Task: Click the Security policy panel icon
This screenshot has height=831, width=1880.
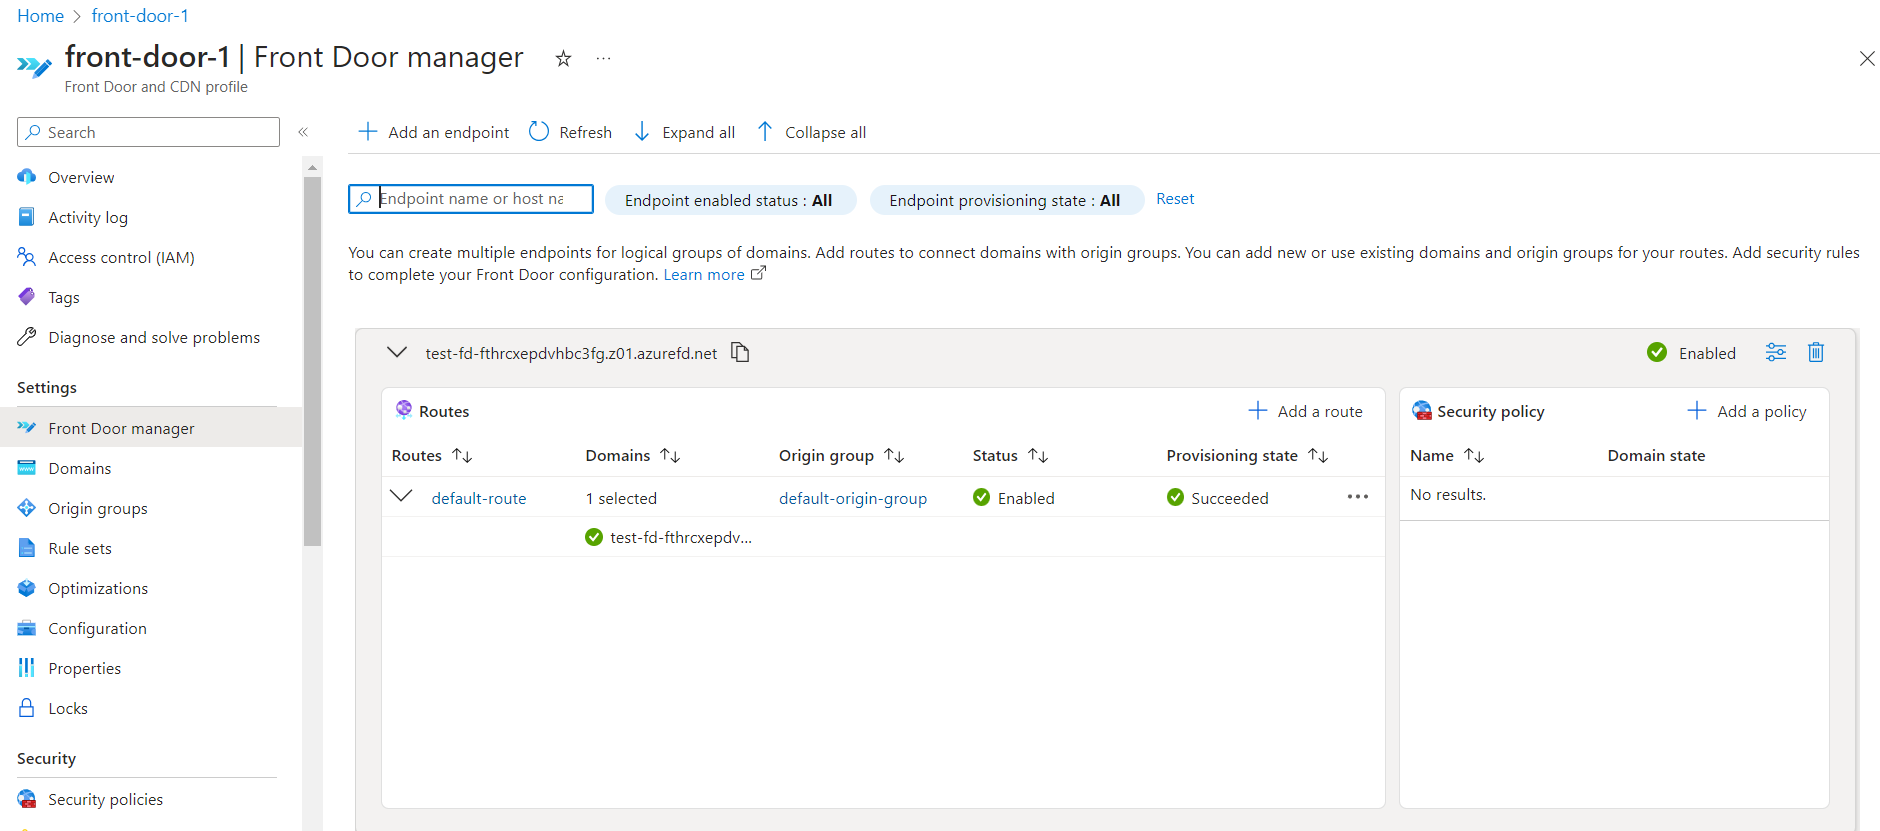Action: 1421,410
